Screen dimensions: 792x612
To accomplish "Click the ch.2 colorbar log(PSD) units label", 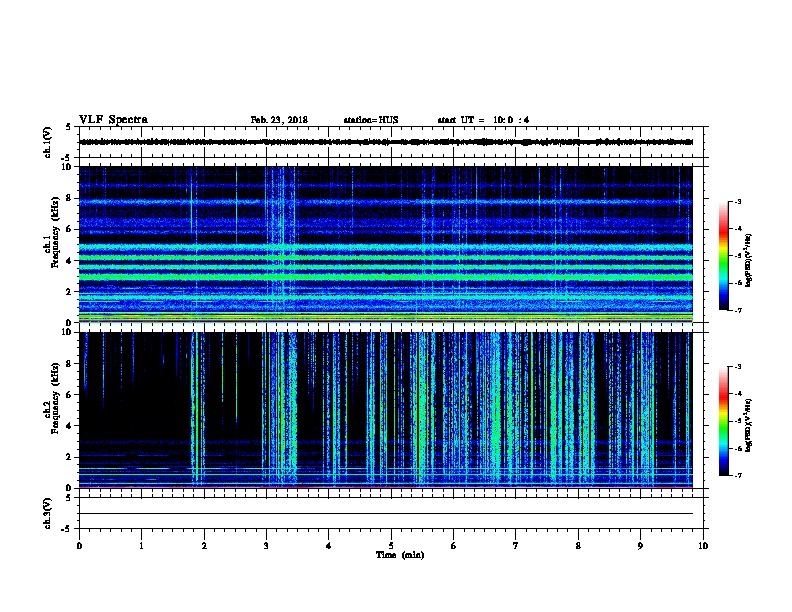I will 748,425.
